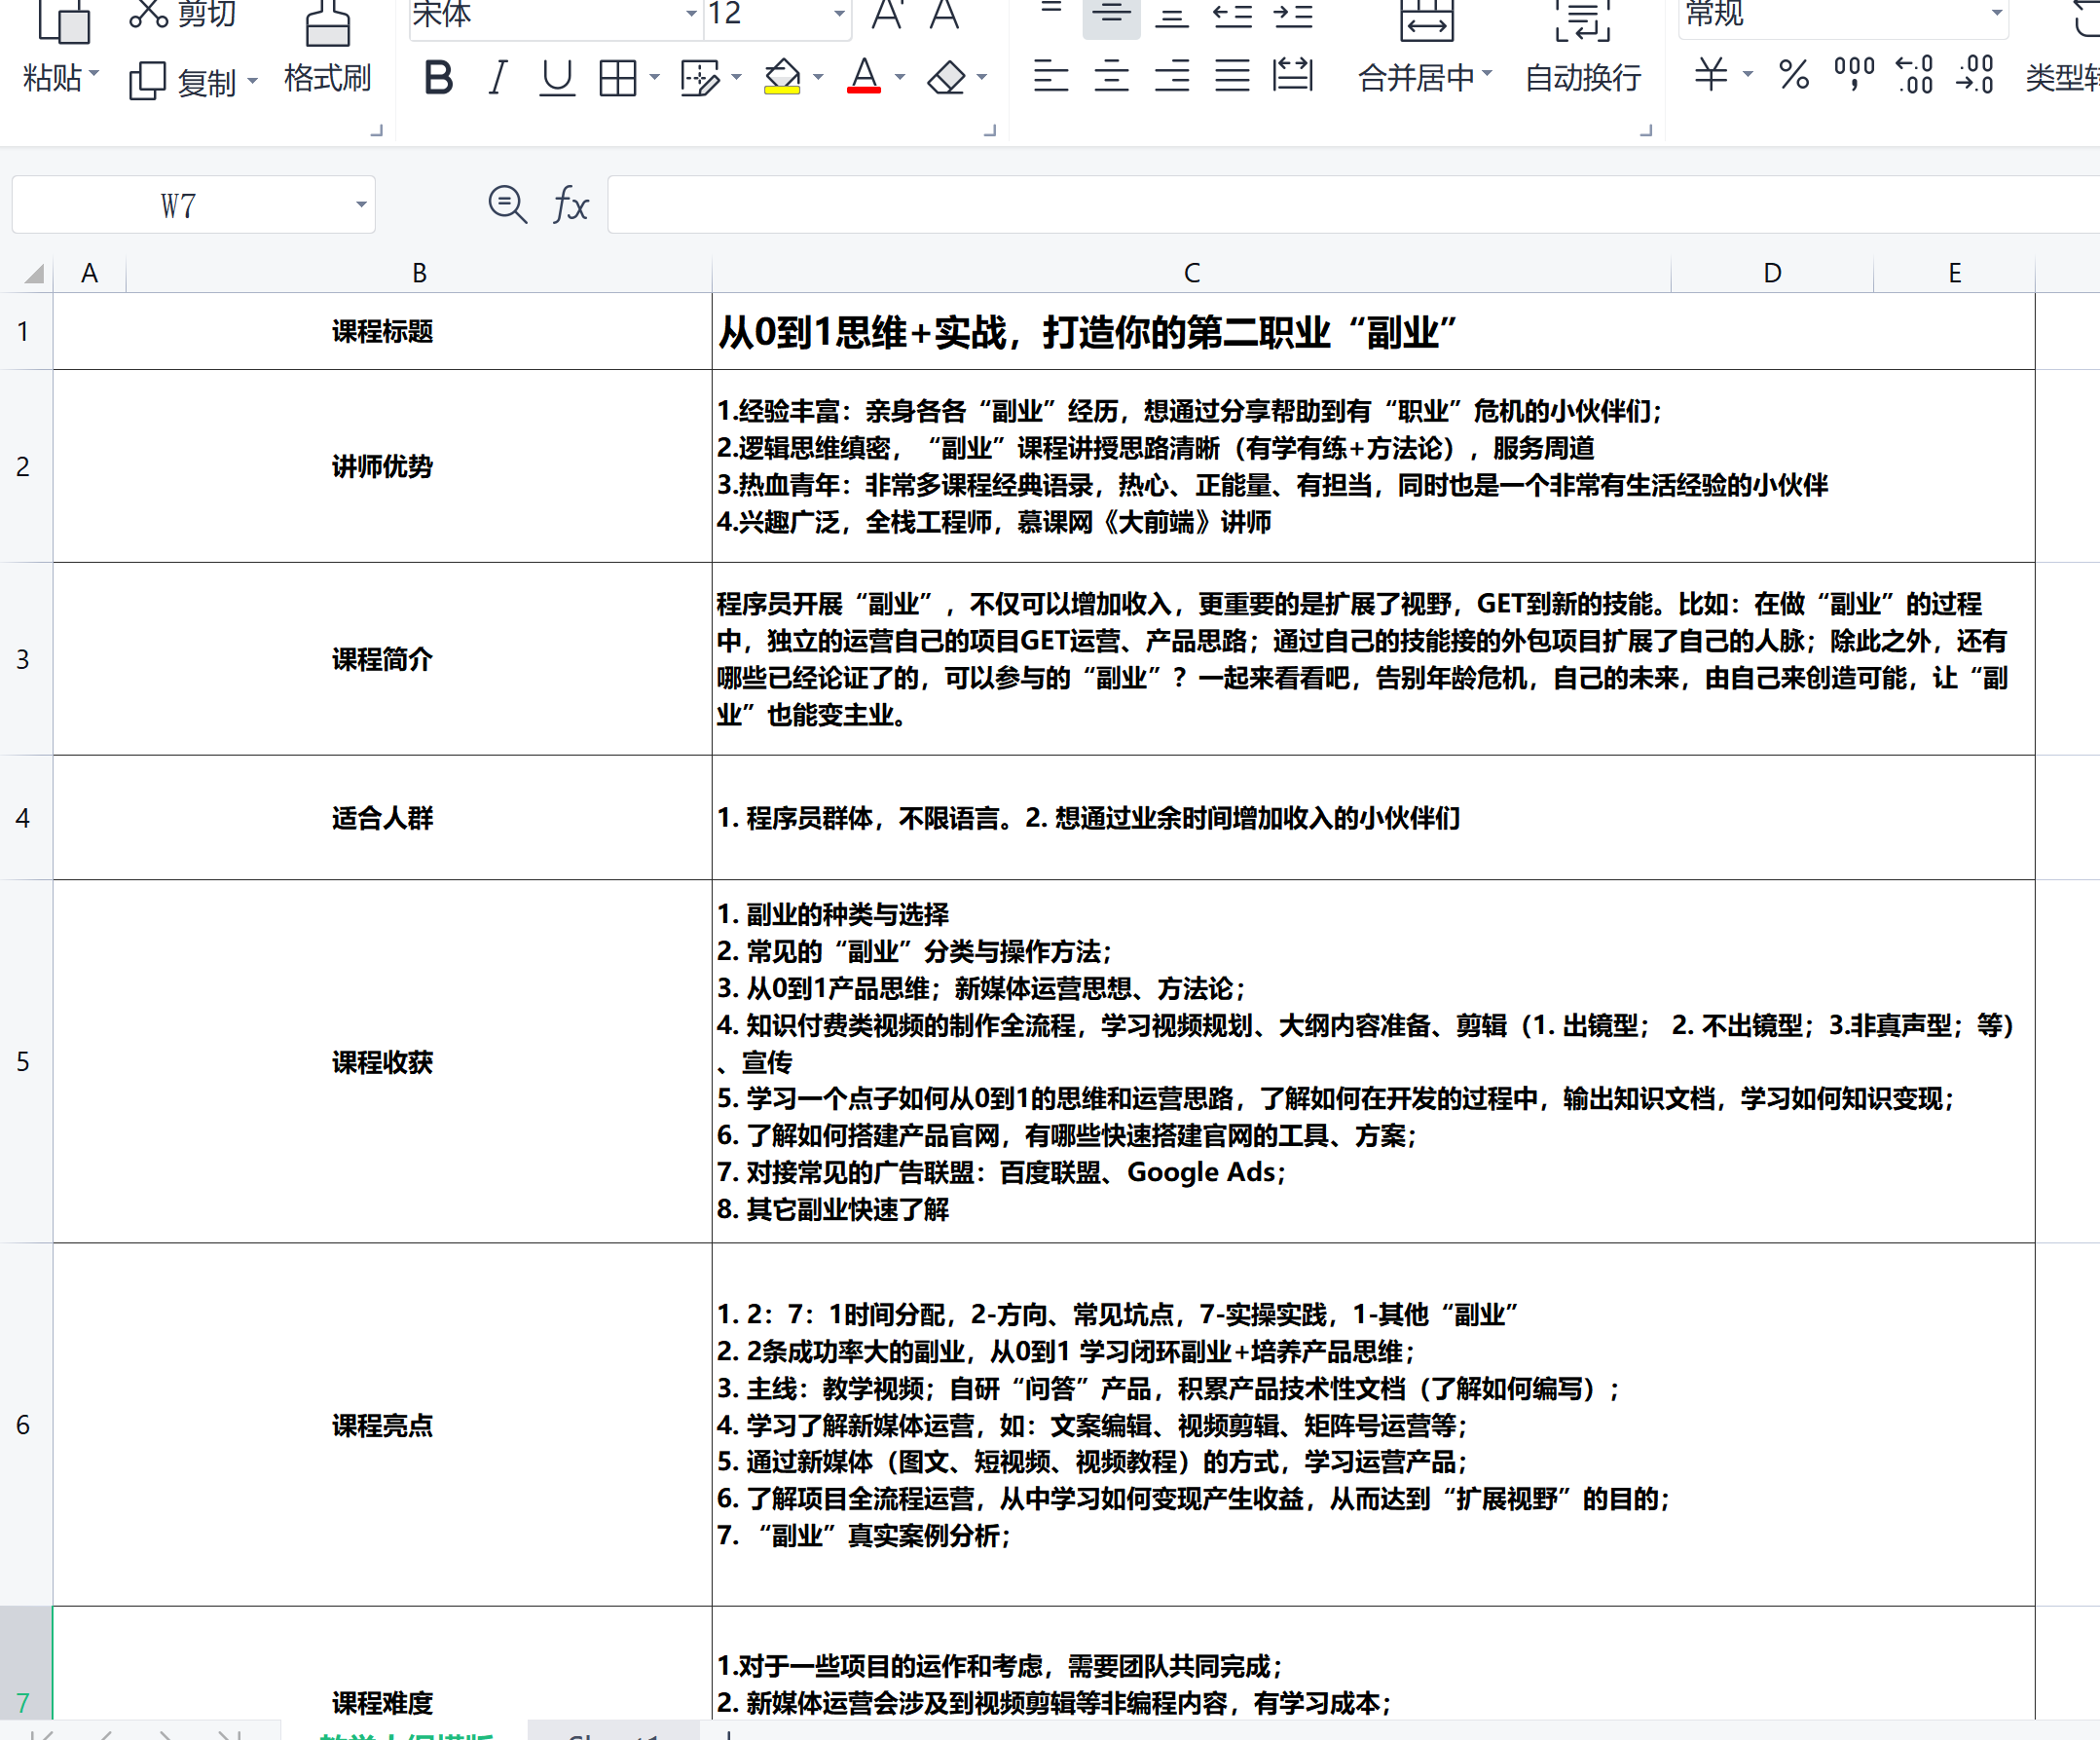Click the eraser clear-format icon
This screenshot has height=1740, width=2100.
(x=946, y=77)
